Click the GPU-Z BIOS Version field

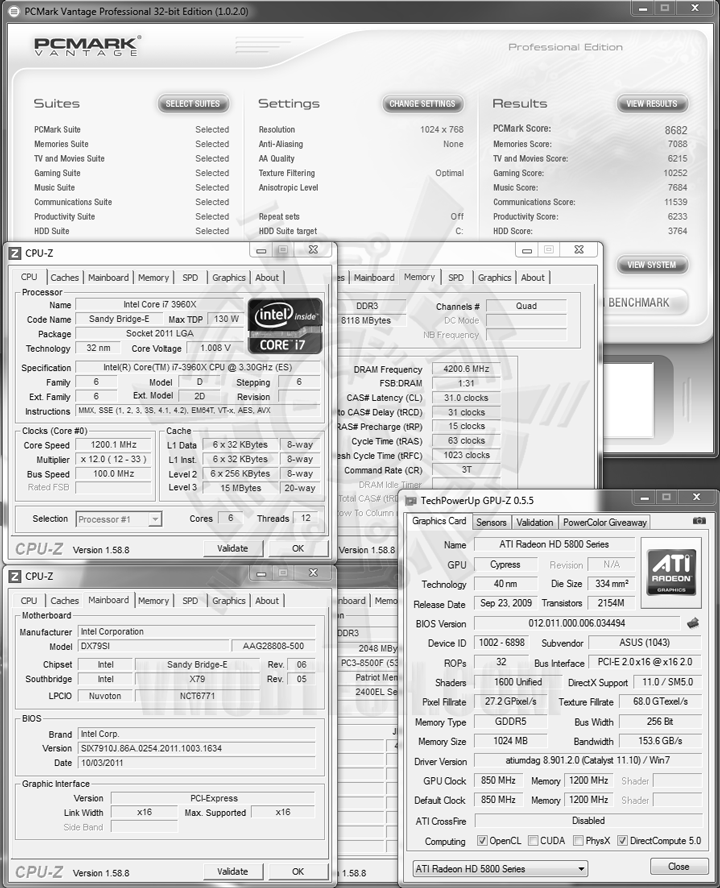577,623
